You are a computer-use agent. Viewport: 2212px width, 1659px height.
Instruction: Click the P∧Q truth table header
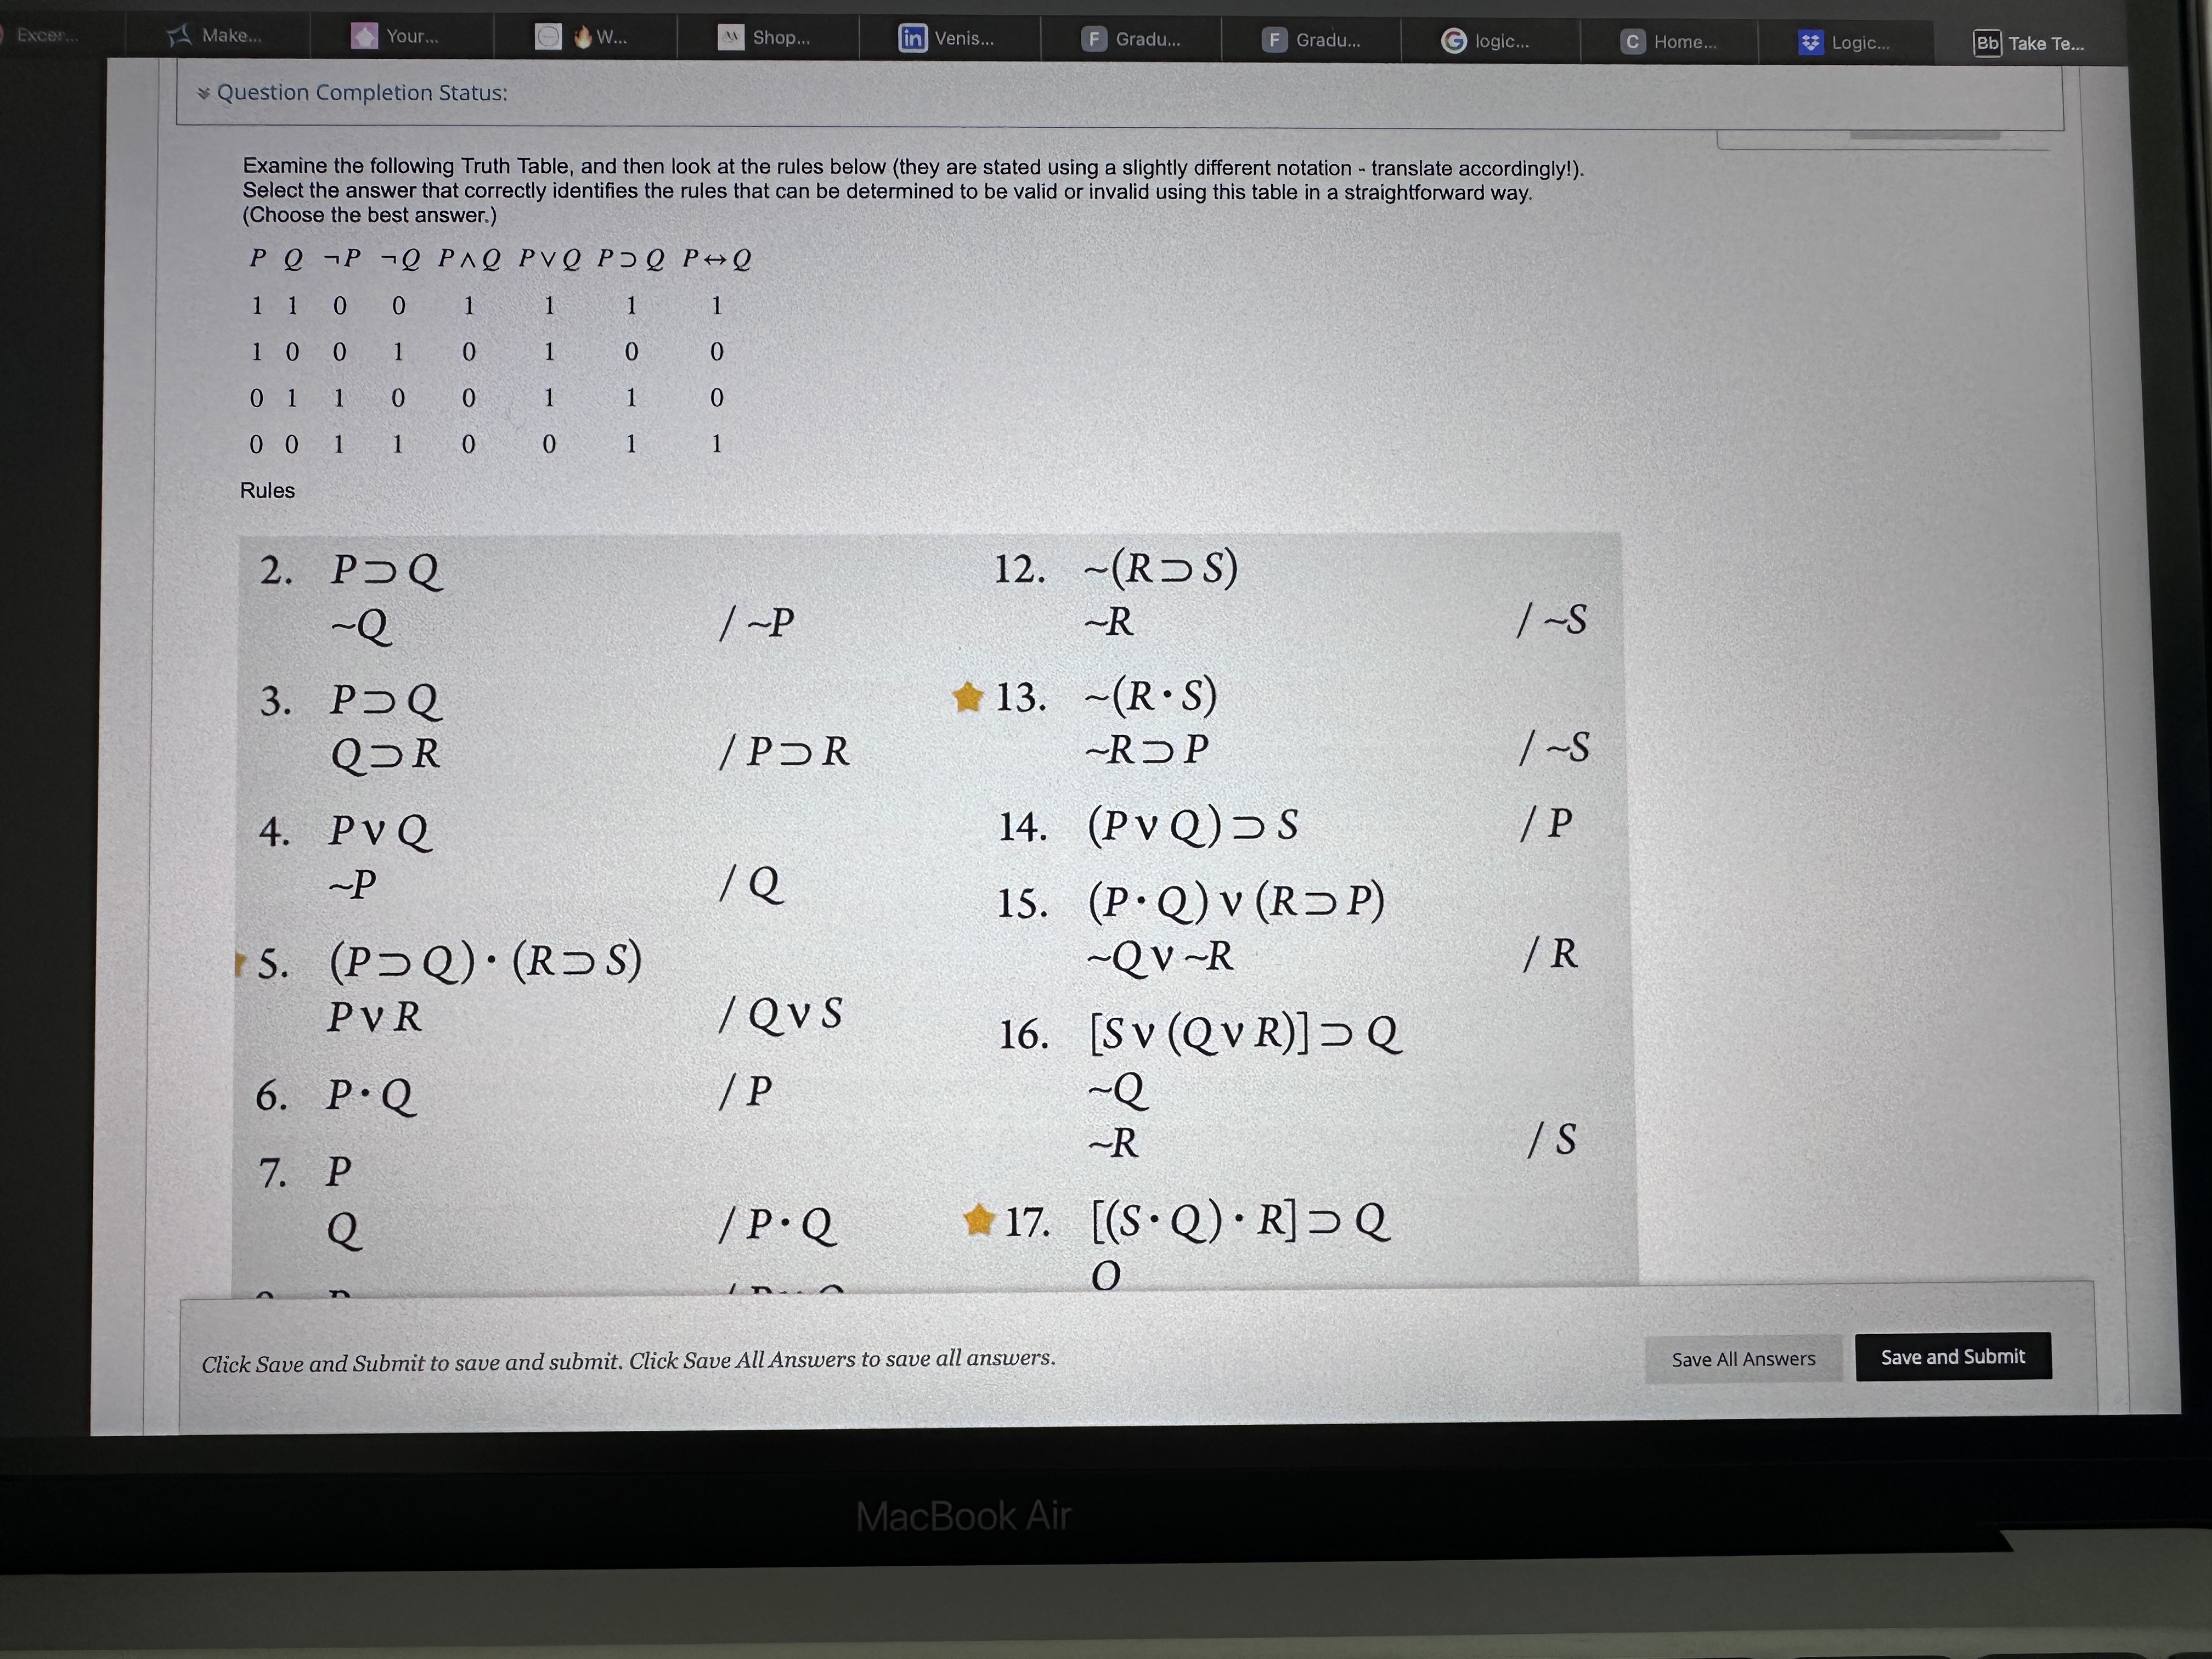469,259
